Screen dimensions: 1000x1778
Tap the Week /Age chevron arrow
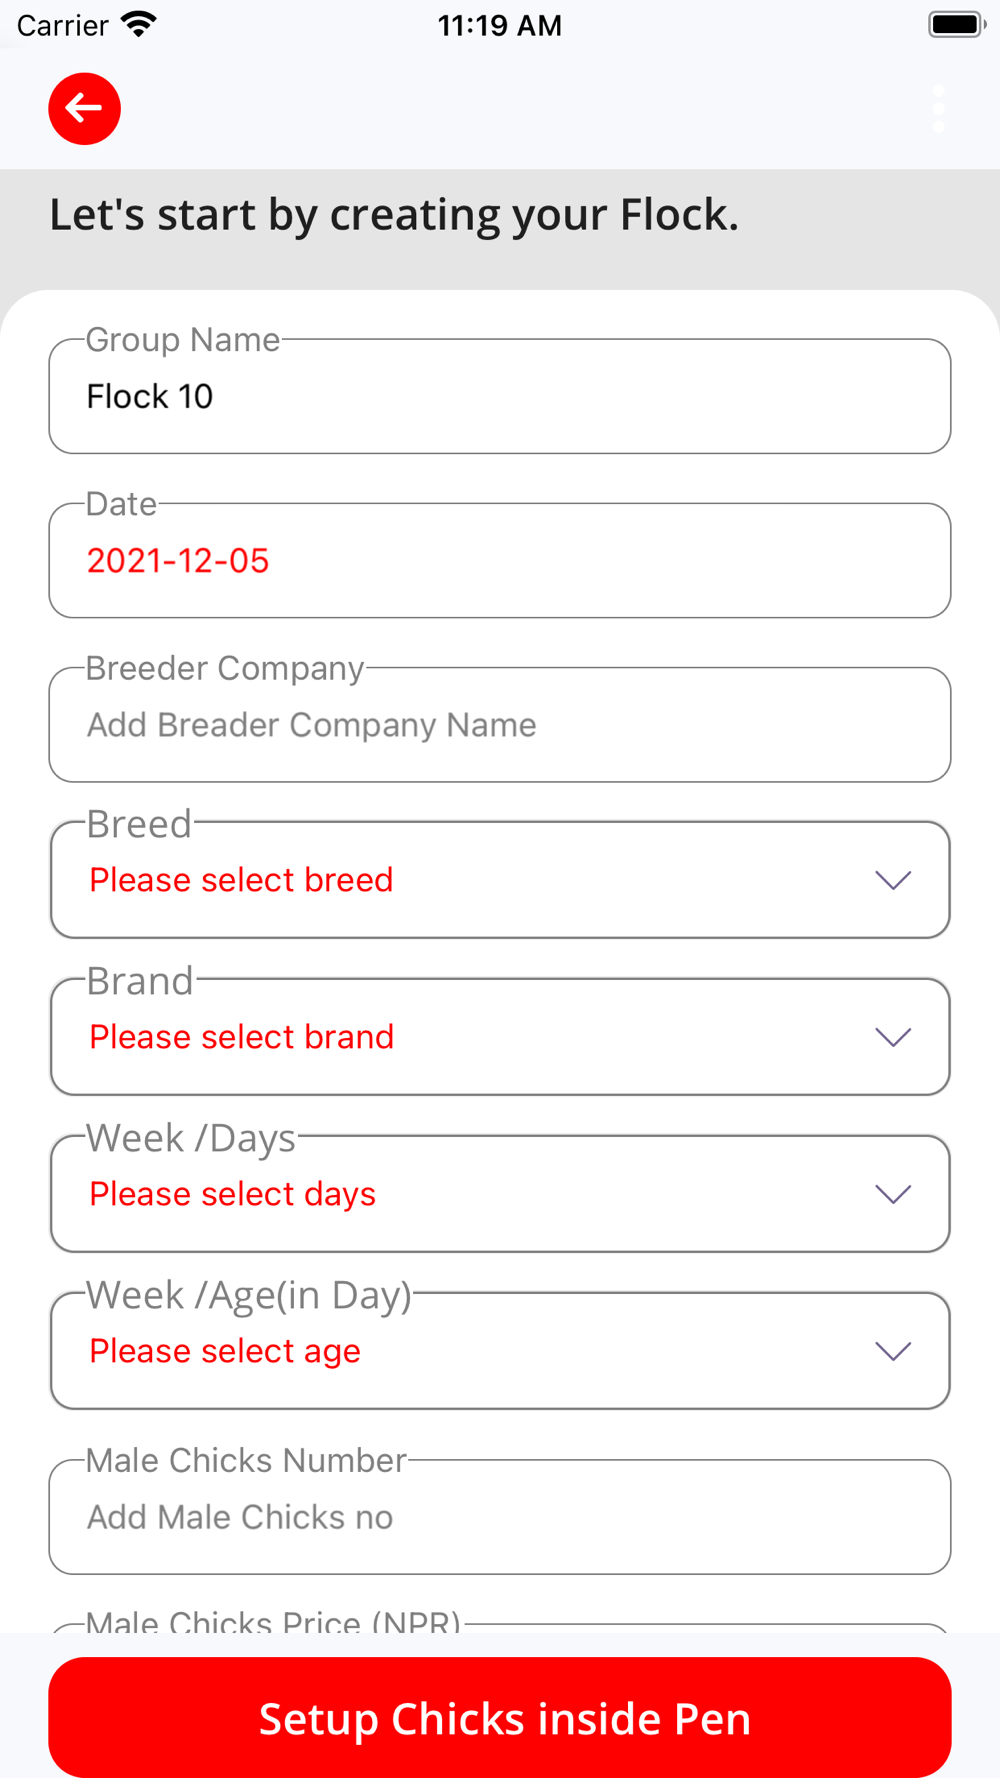coord(893,1351)
